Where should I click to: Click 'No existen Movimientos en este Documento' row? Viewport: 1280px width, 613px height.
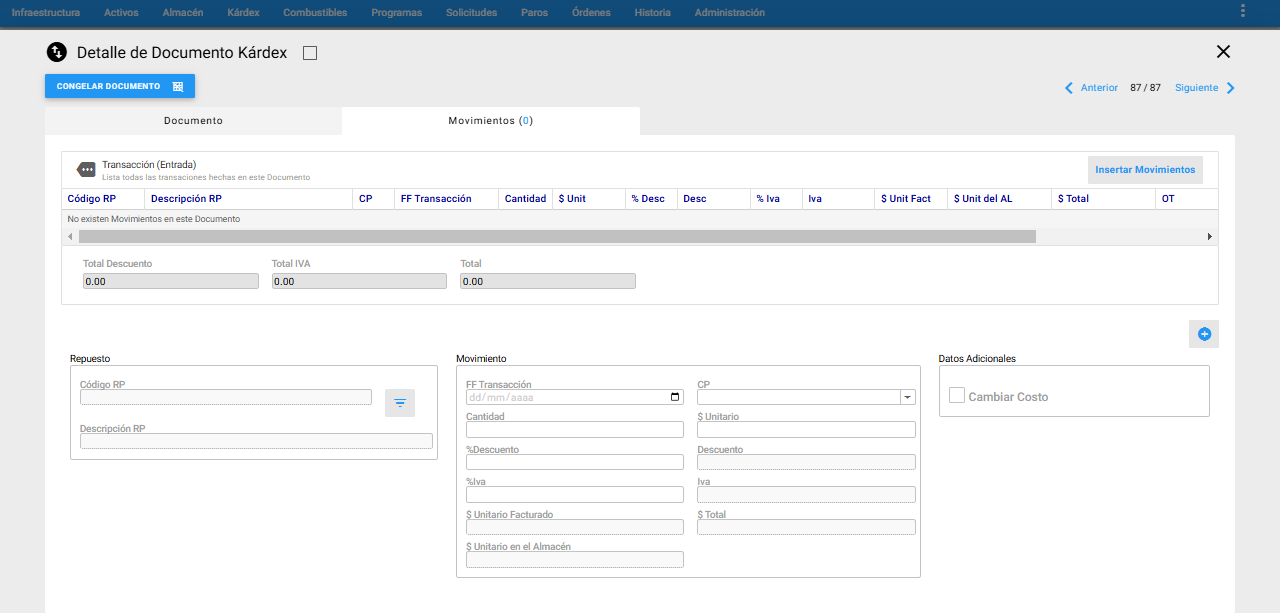coord(640,219)
